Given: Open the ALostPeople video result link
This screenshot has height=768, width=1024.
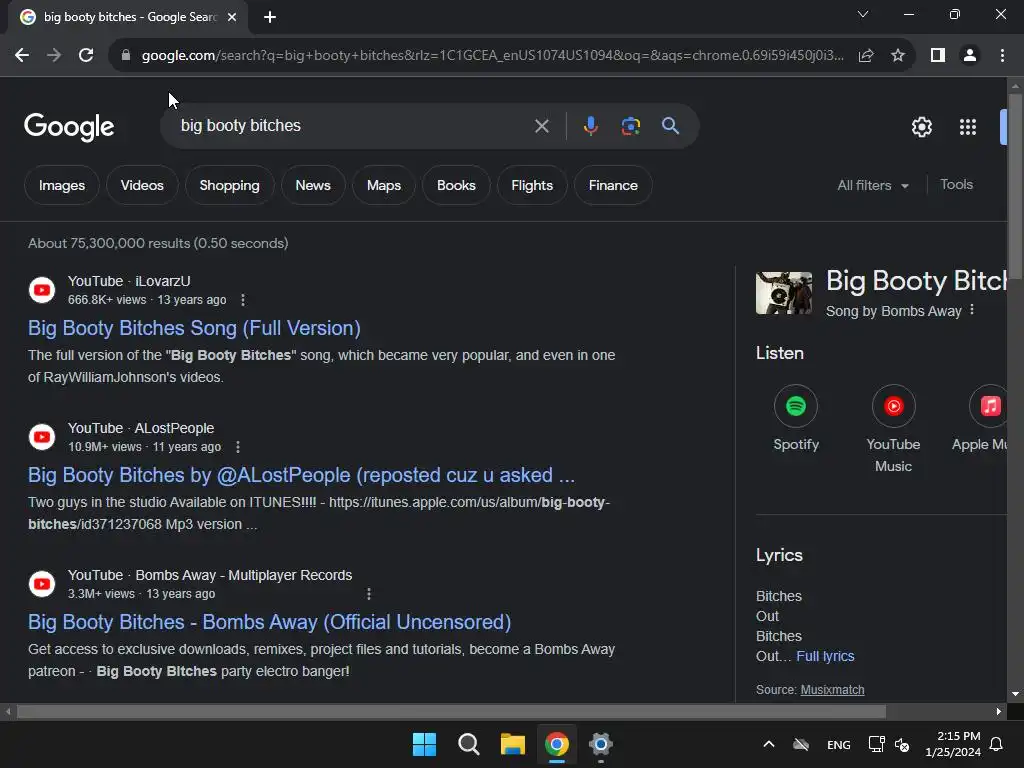Looking at the screenshot, I should tap(301, 475).
